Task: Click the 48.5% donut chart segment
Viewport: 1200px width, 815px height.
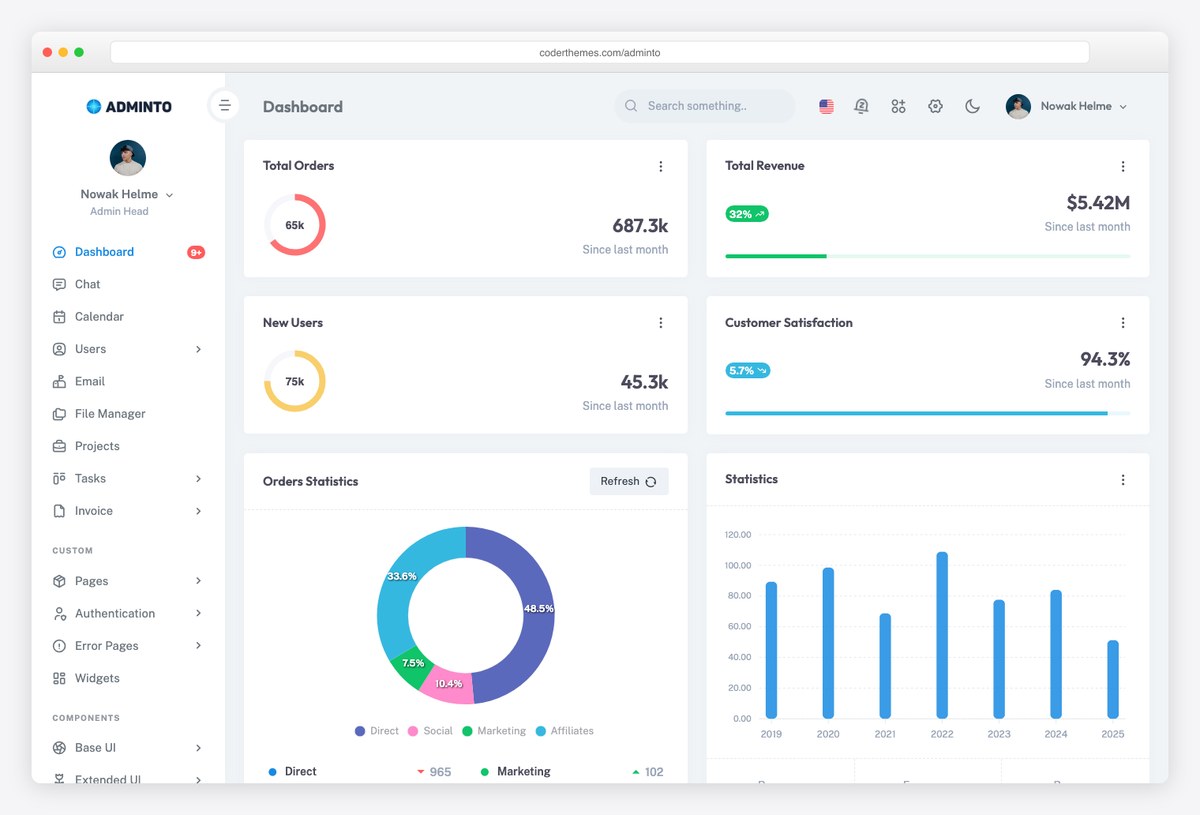Action: pyautogui.click(x=538, y=608)
